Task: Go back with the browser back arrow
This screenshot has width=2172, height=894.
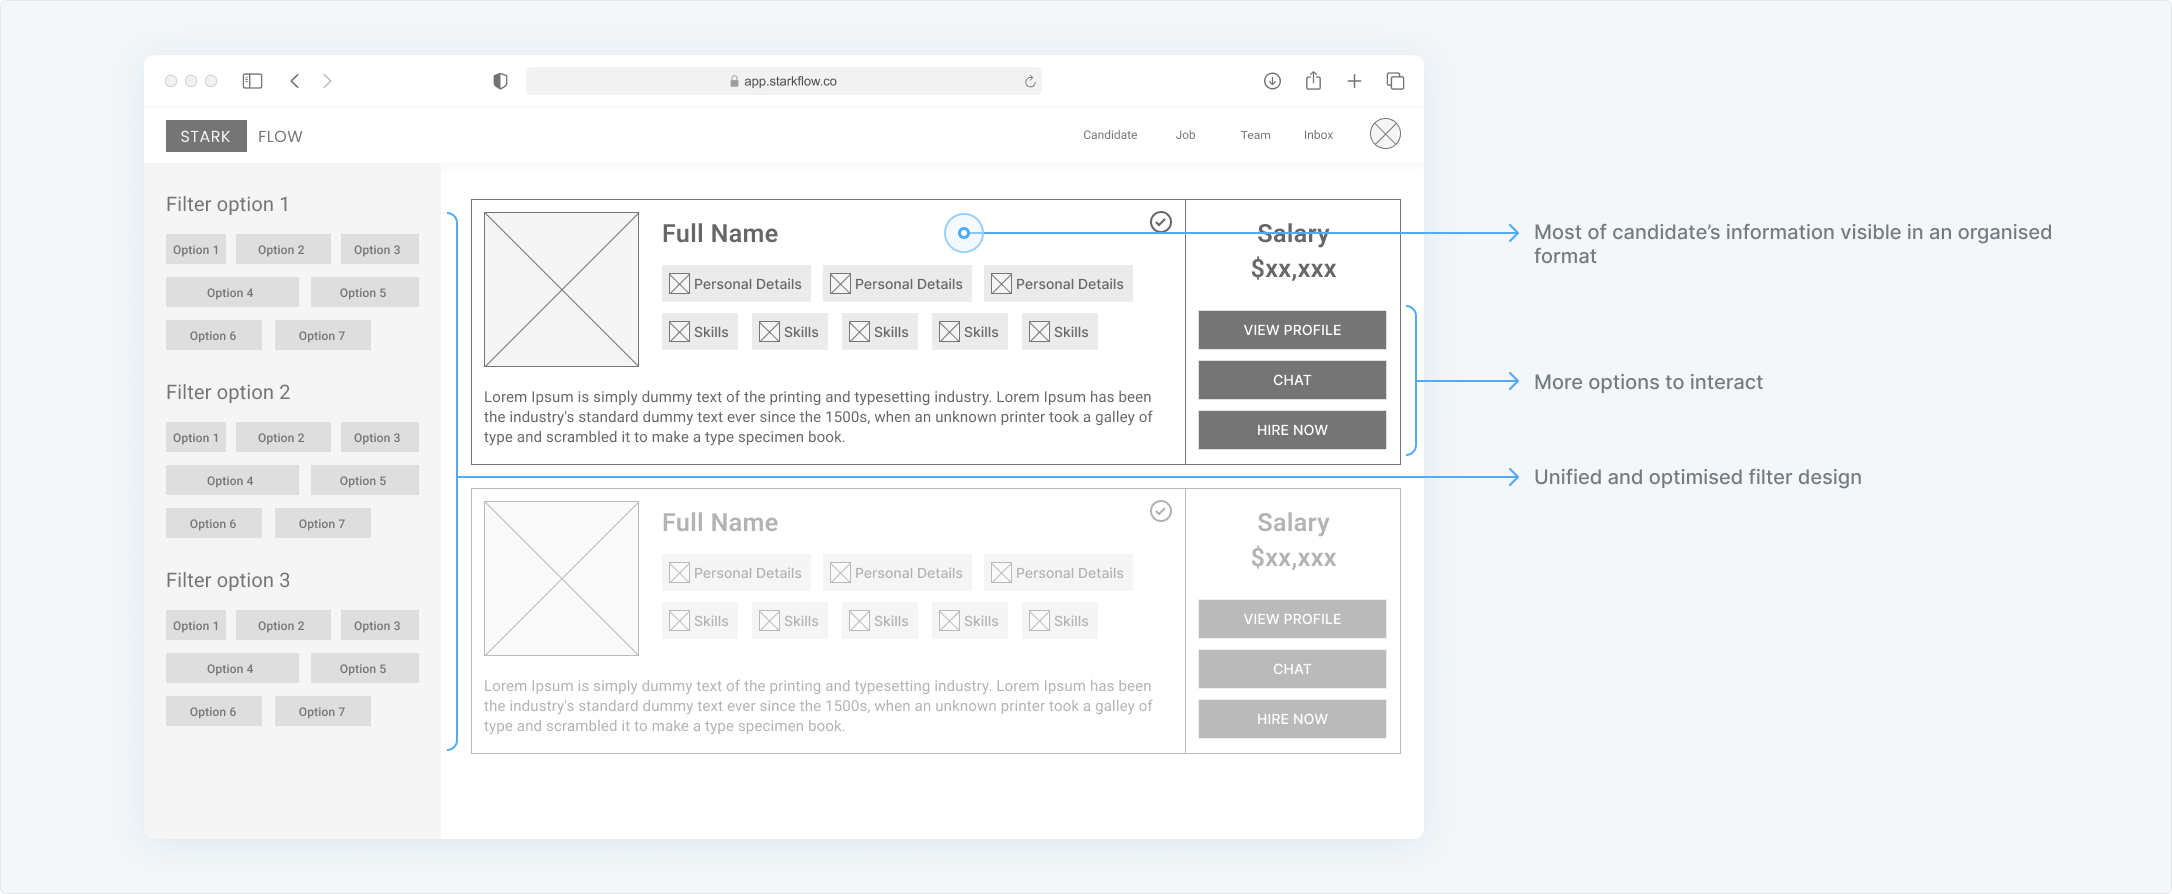Action: tap(295, 81)
